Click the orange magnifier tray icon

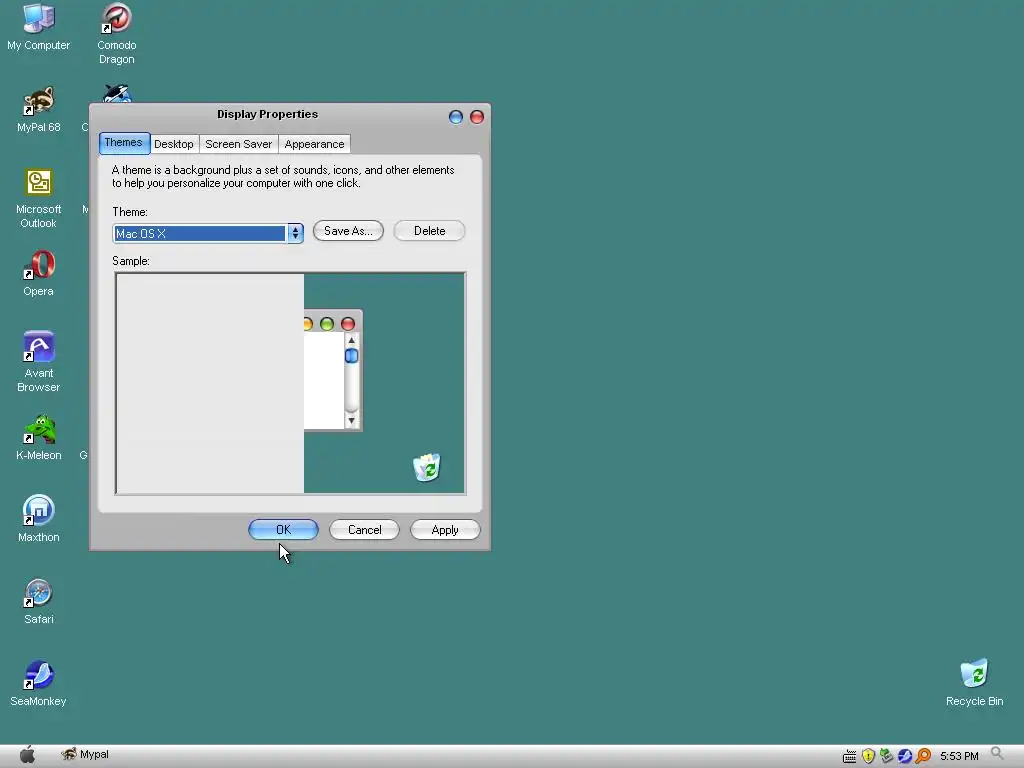[923, 756]
